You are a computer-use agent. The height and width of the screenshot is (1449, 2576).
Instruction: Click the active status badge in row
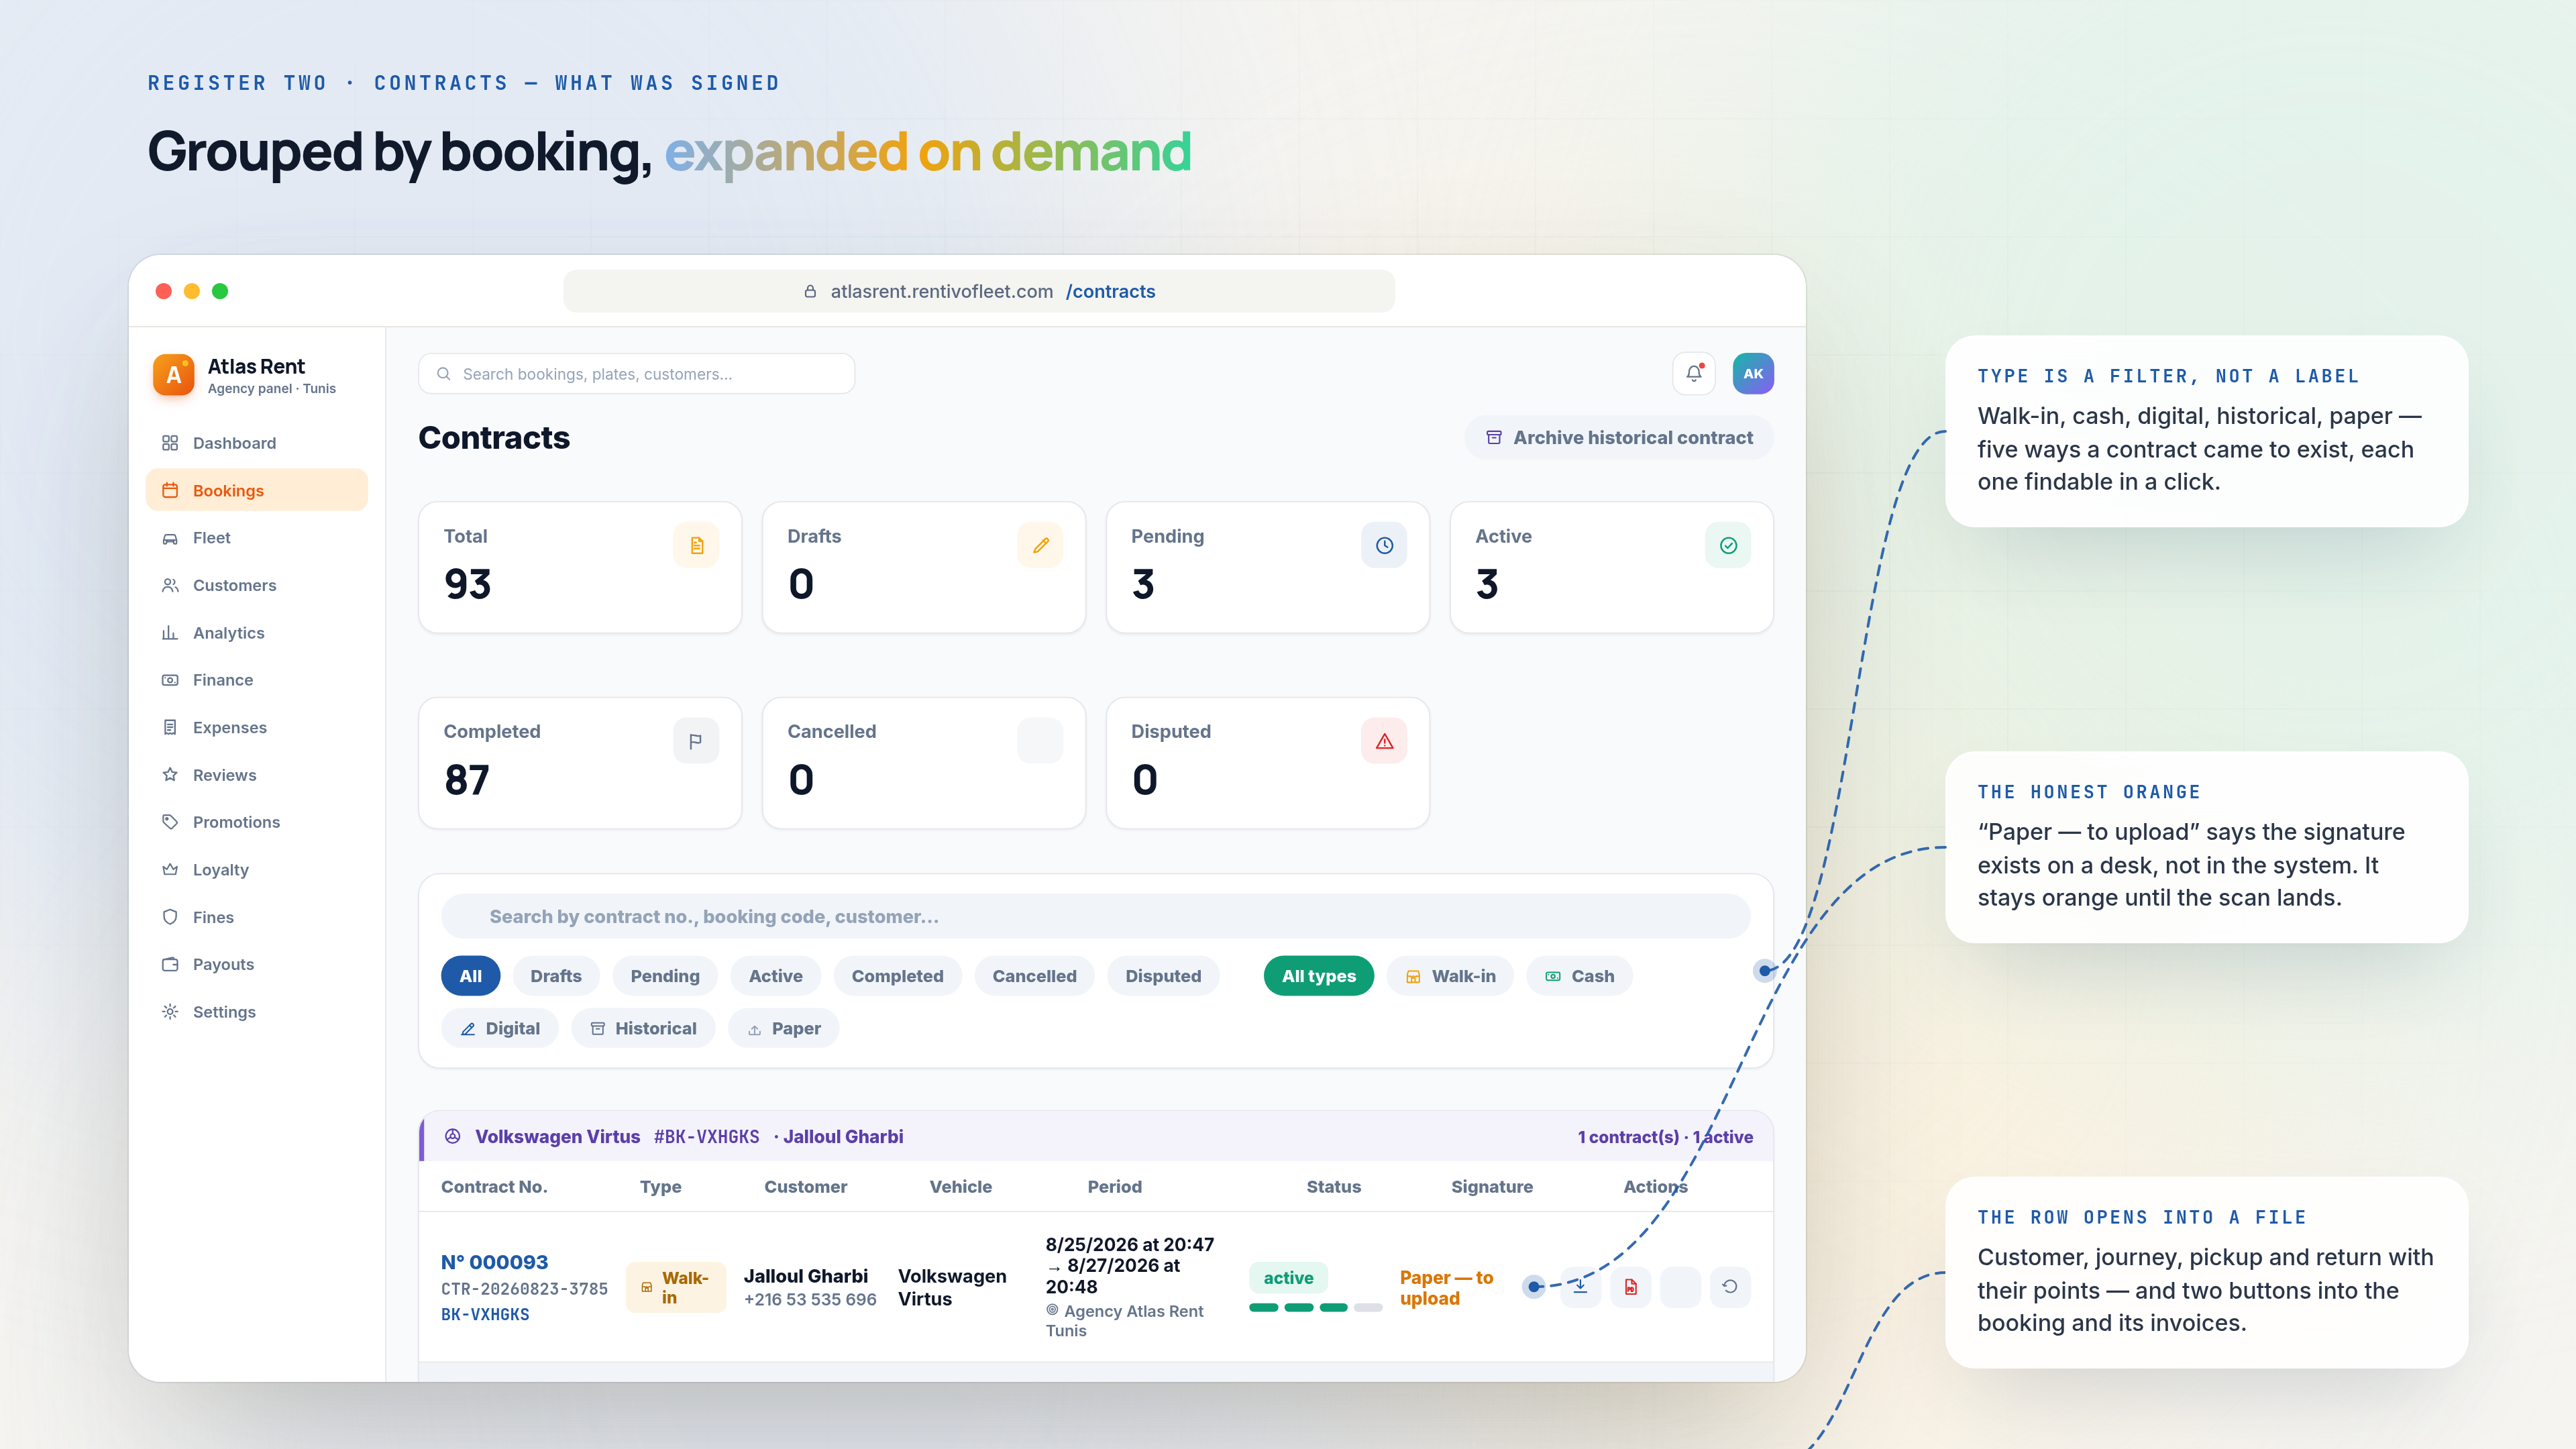pos(1288,1278)
